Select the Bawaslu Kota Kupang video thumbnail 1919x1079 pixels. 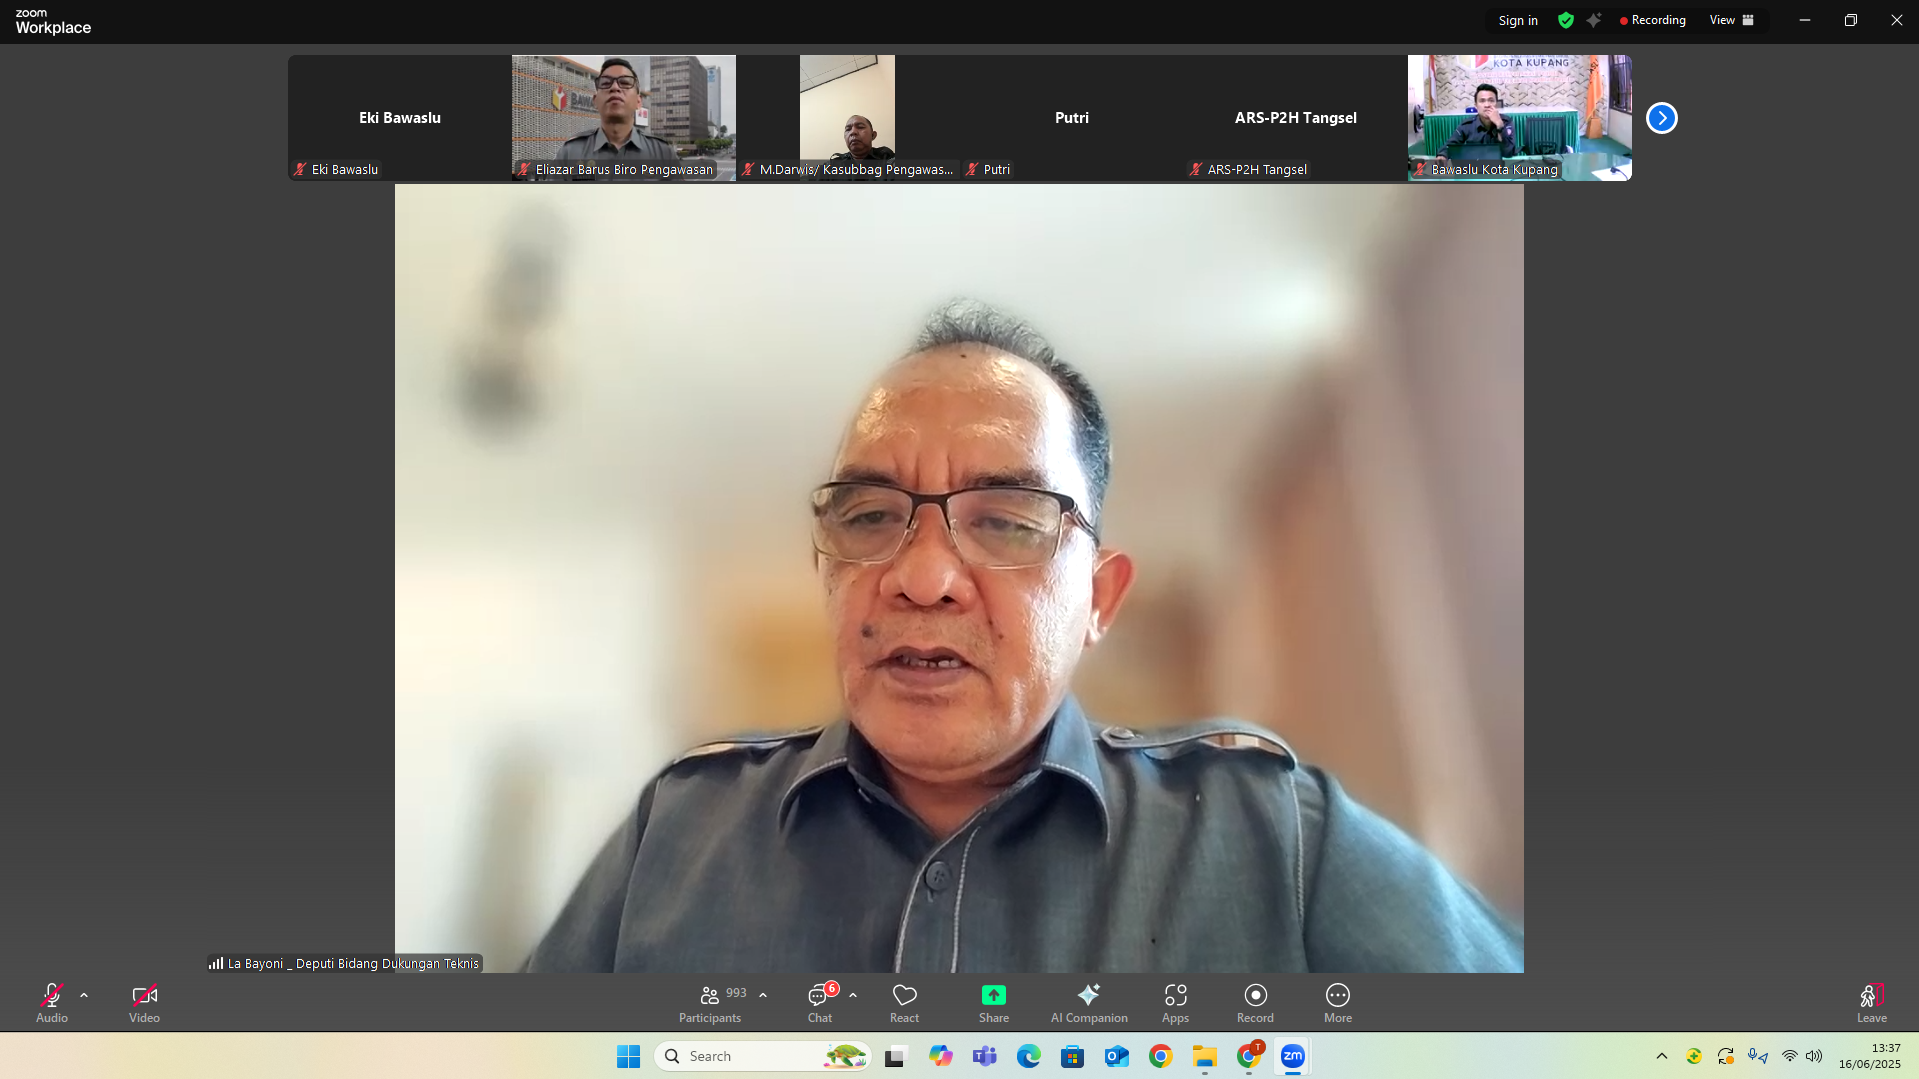click(x=1519, y=117)
